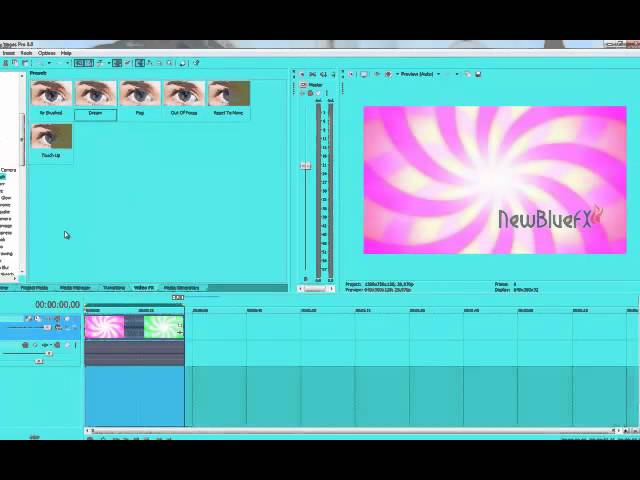Toggle Automatic Crossfades in the toolbar
The width and height of the screenshot is (640, 480).
point(90,63)
